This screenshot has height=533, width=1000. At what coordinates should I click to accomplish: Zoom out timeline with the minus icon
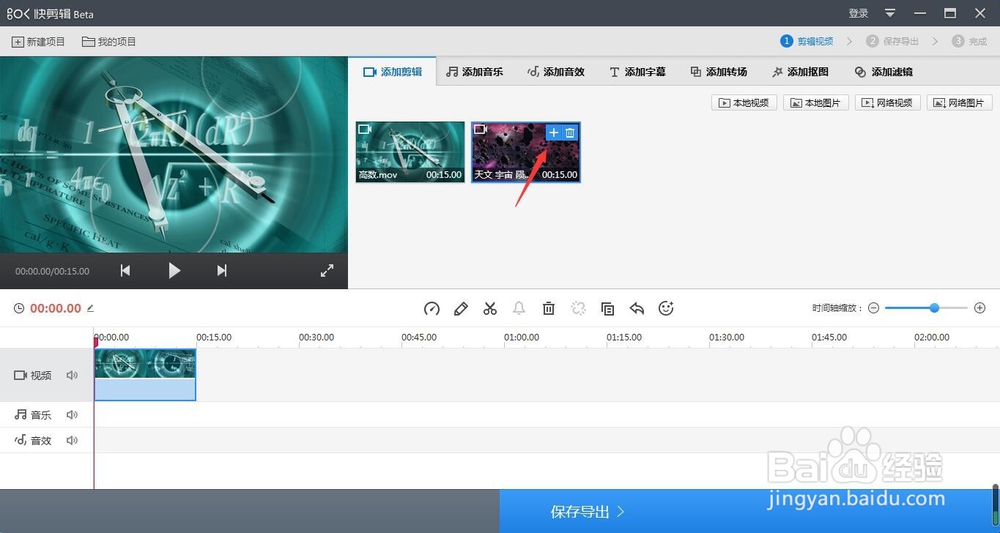[874, 308]
